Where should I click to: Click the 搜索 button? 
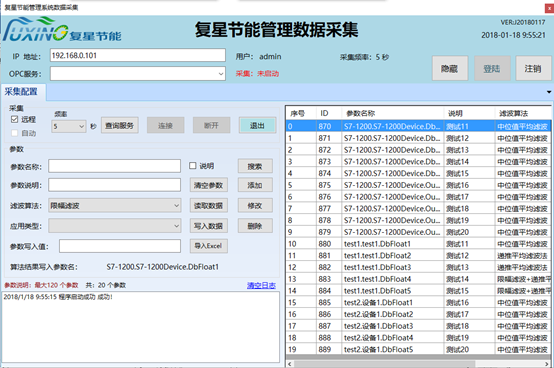click(x=255, y=166)
